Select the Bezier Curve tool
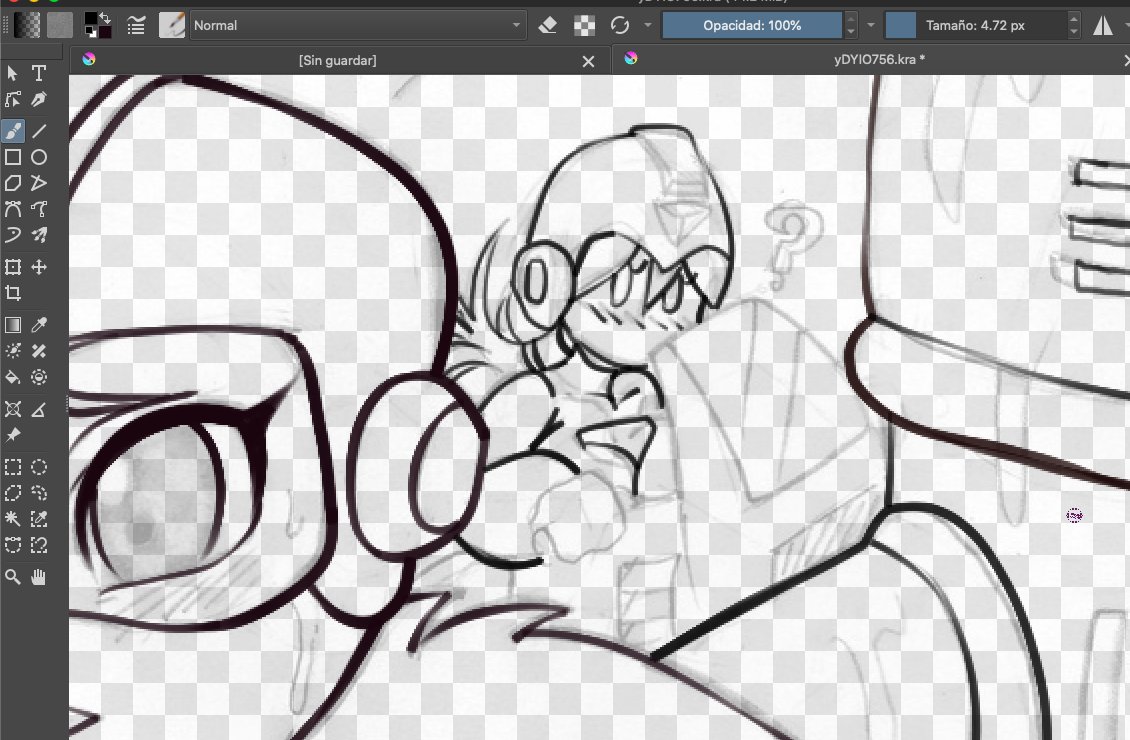The image size is (1130, 740). click(x=13, y=209)
